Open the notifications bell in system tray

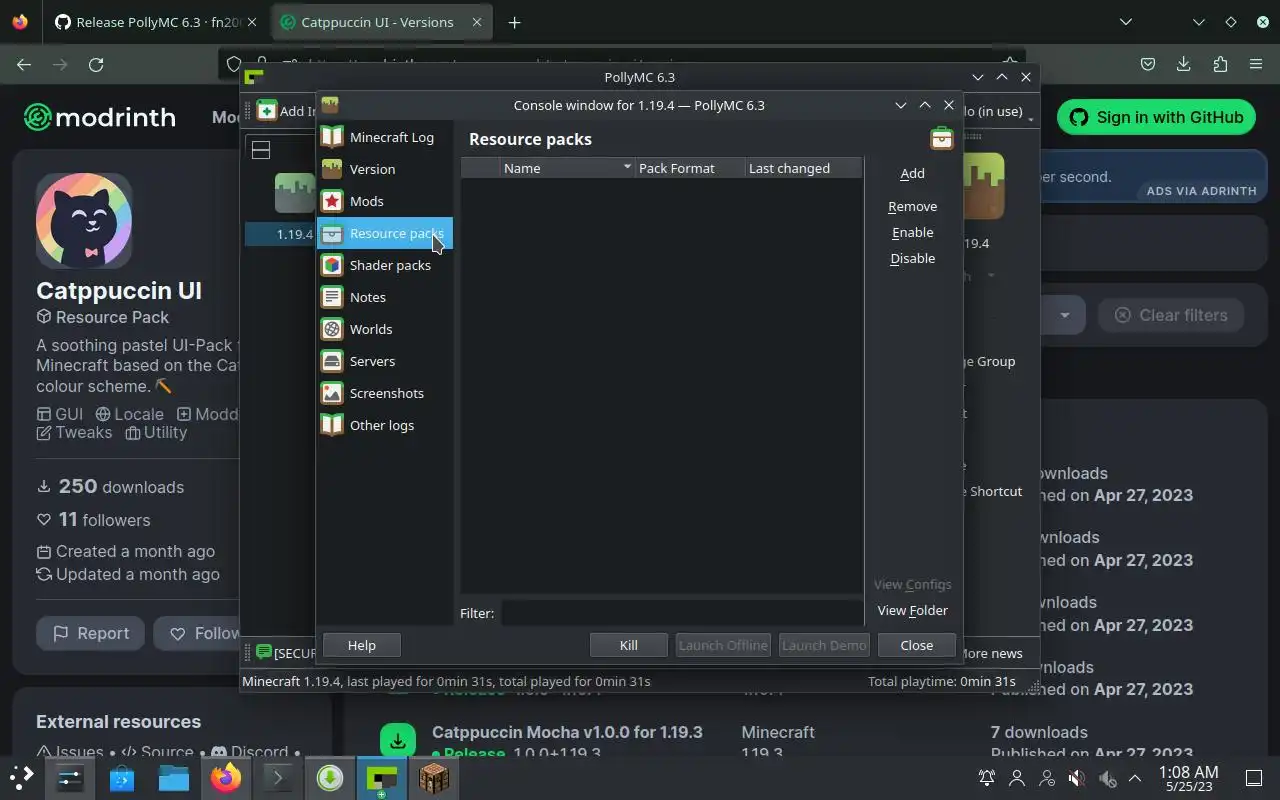click(x=987, y=778)
